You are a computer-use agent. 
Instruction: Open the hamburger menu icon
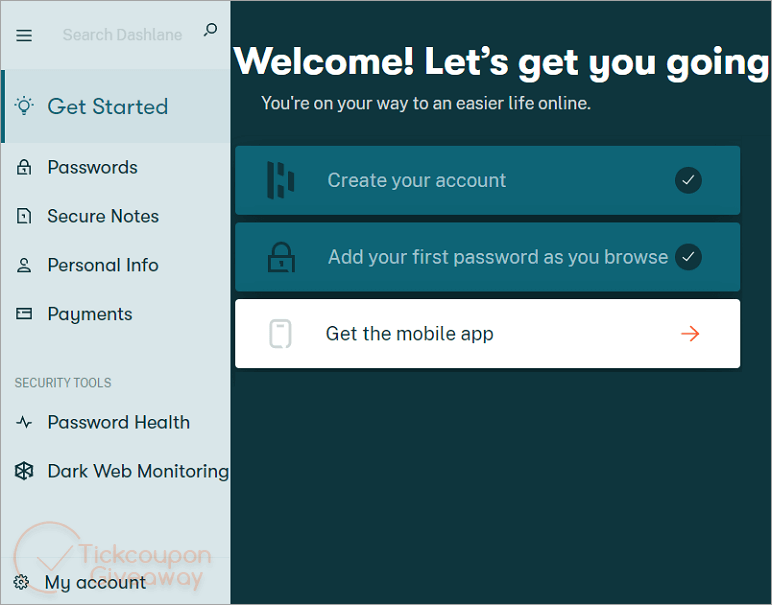click(24, 35)
